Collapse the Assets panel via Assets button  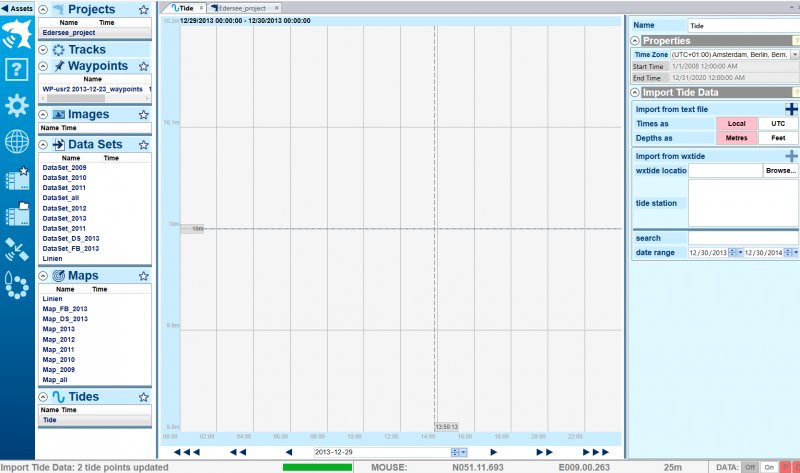click(17, 7)
